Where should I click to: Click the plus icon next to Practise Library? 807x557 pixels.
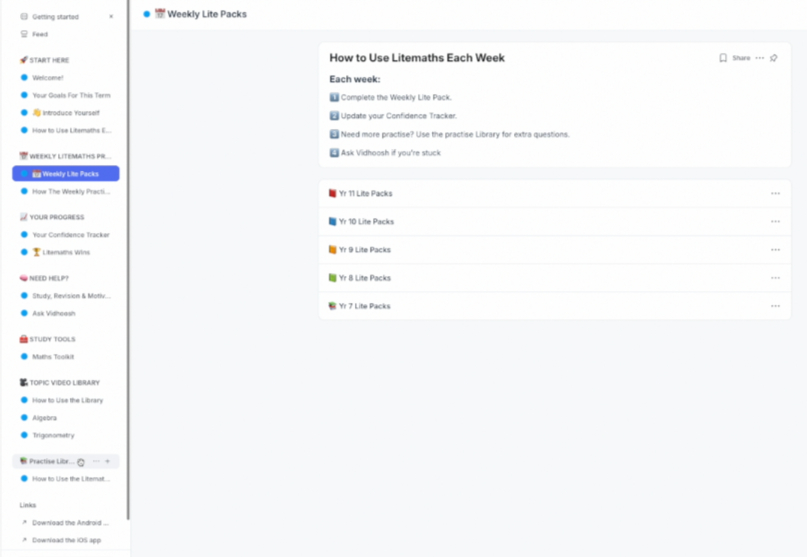point(108,461)
